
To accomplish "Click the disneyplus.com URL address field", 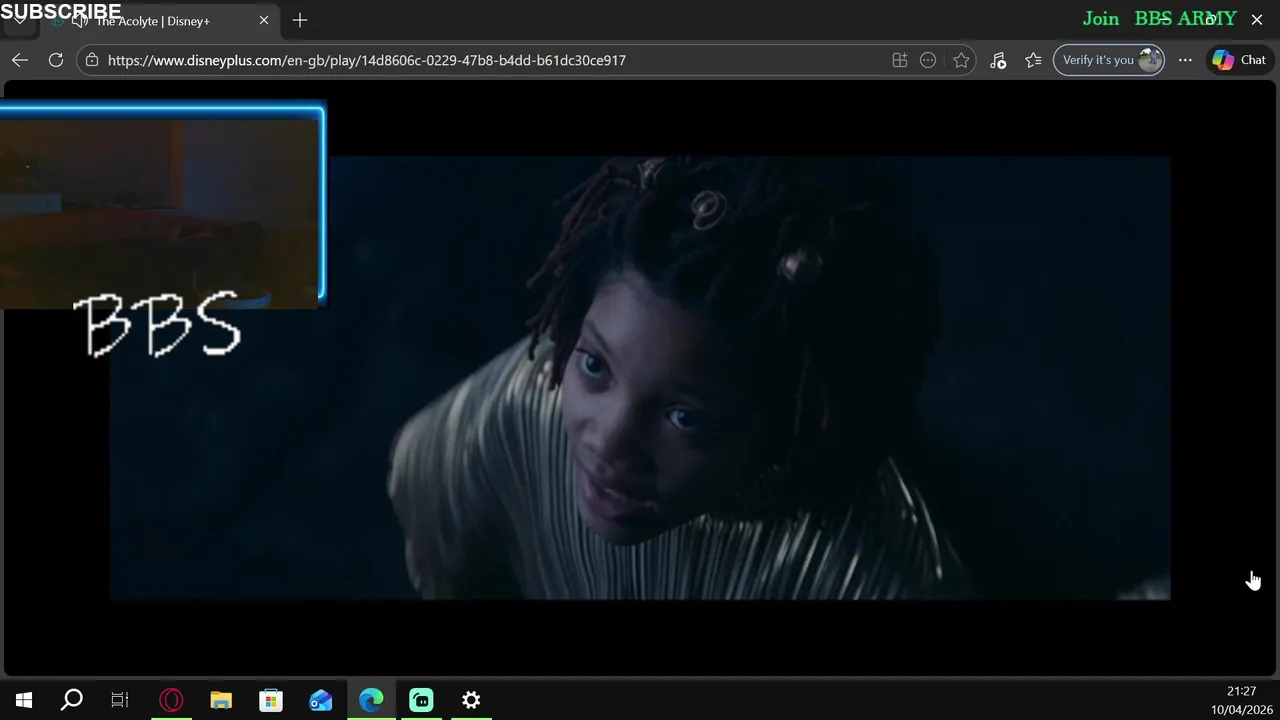I will pyautogui.click(x=367, y=60).
